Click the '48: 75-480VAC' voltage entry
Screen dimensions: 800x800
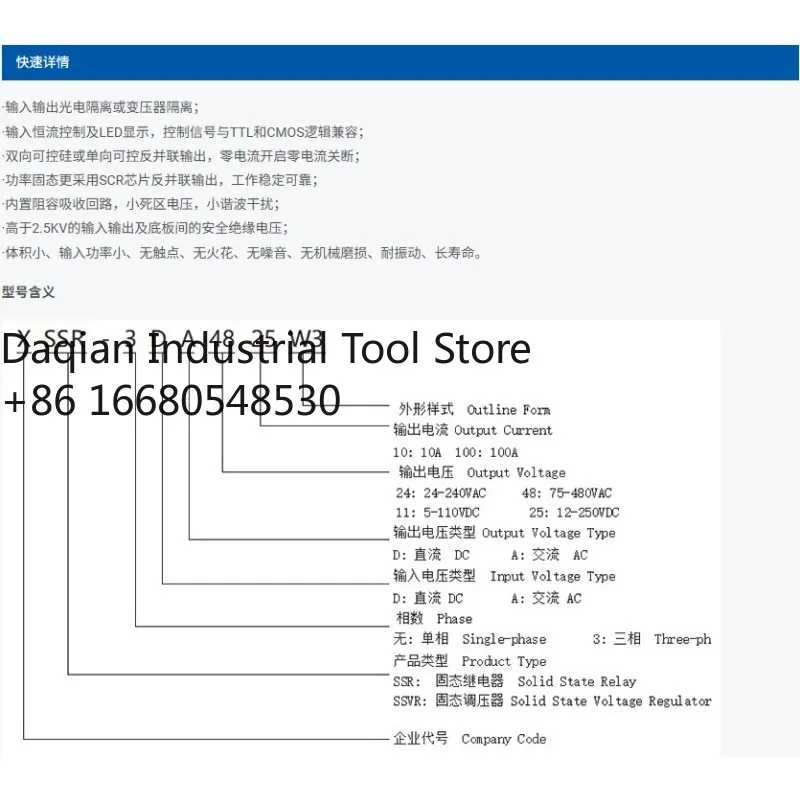pos(566,493)
